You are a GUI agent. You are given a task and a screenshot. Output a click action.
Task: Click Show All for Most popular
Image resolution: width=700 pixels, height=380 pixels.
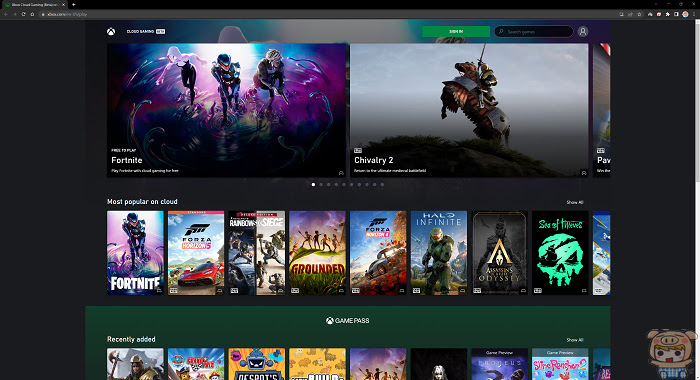pyautogui.click(x=575, y=202)
